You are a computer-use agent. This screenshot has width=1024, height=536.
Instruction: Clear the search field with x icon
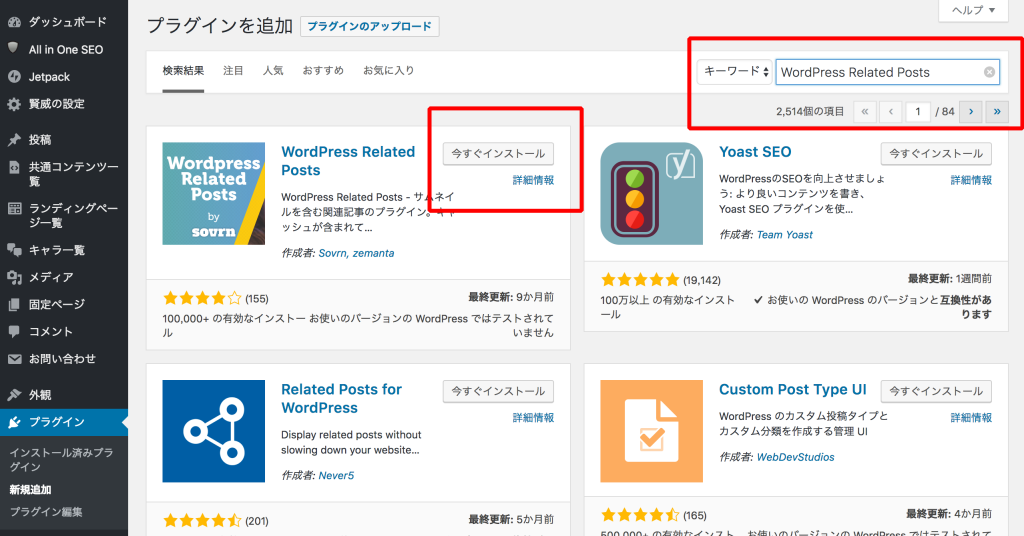pos(989,72)
